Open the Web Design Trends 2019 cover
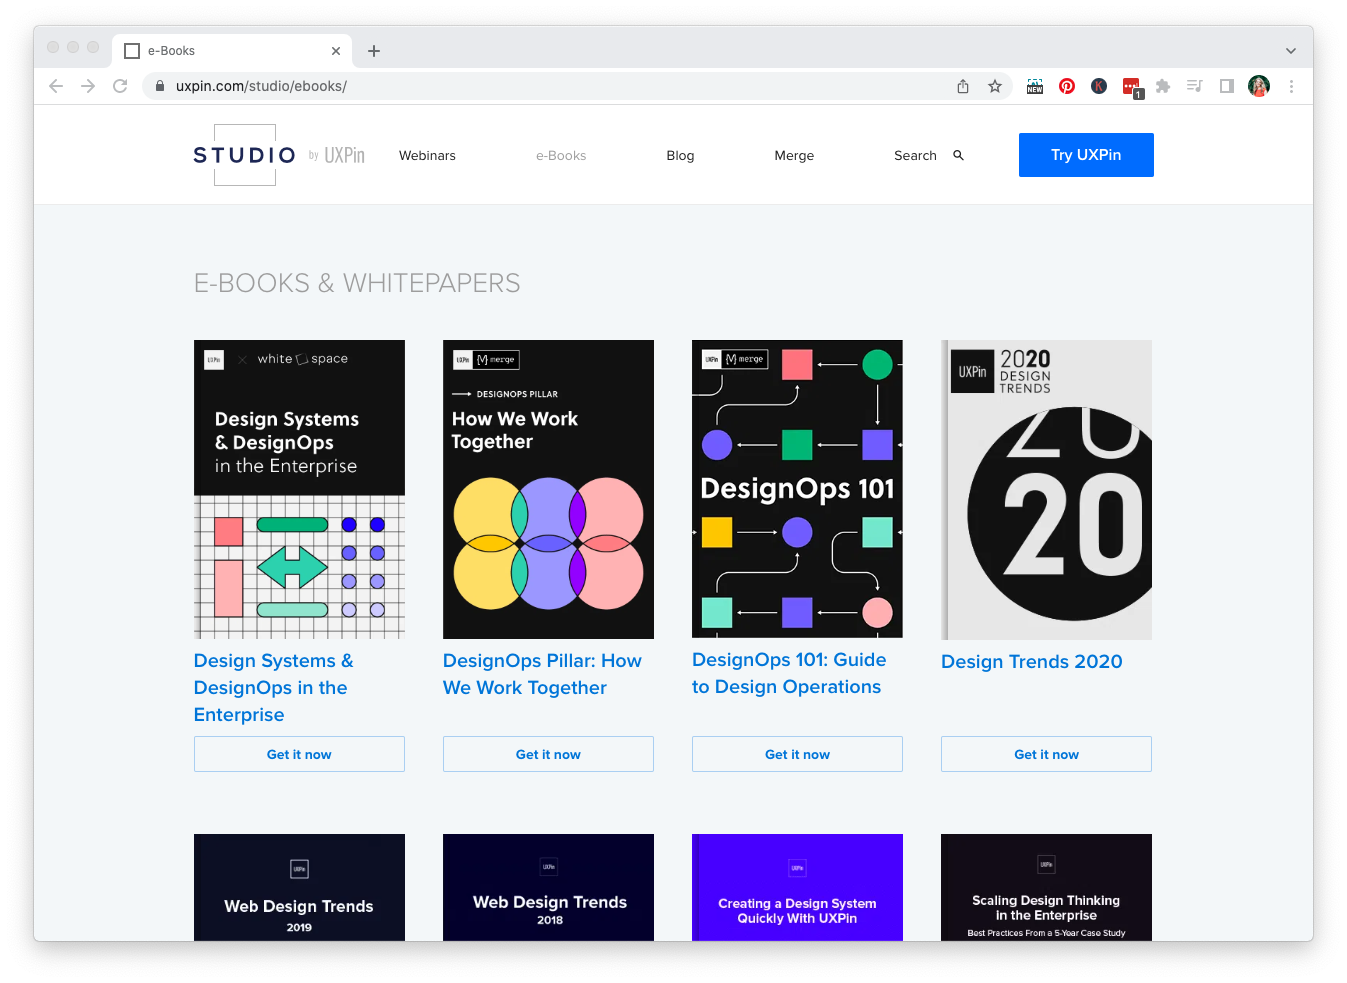1347x983 pixels. coord(299,887)
